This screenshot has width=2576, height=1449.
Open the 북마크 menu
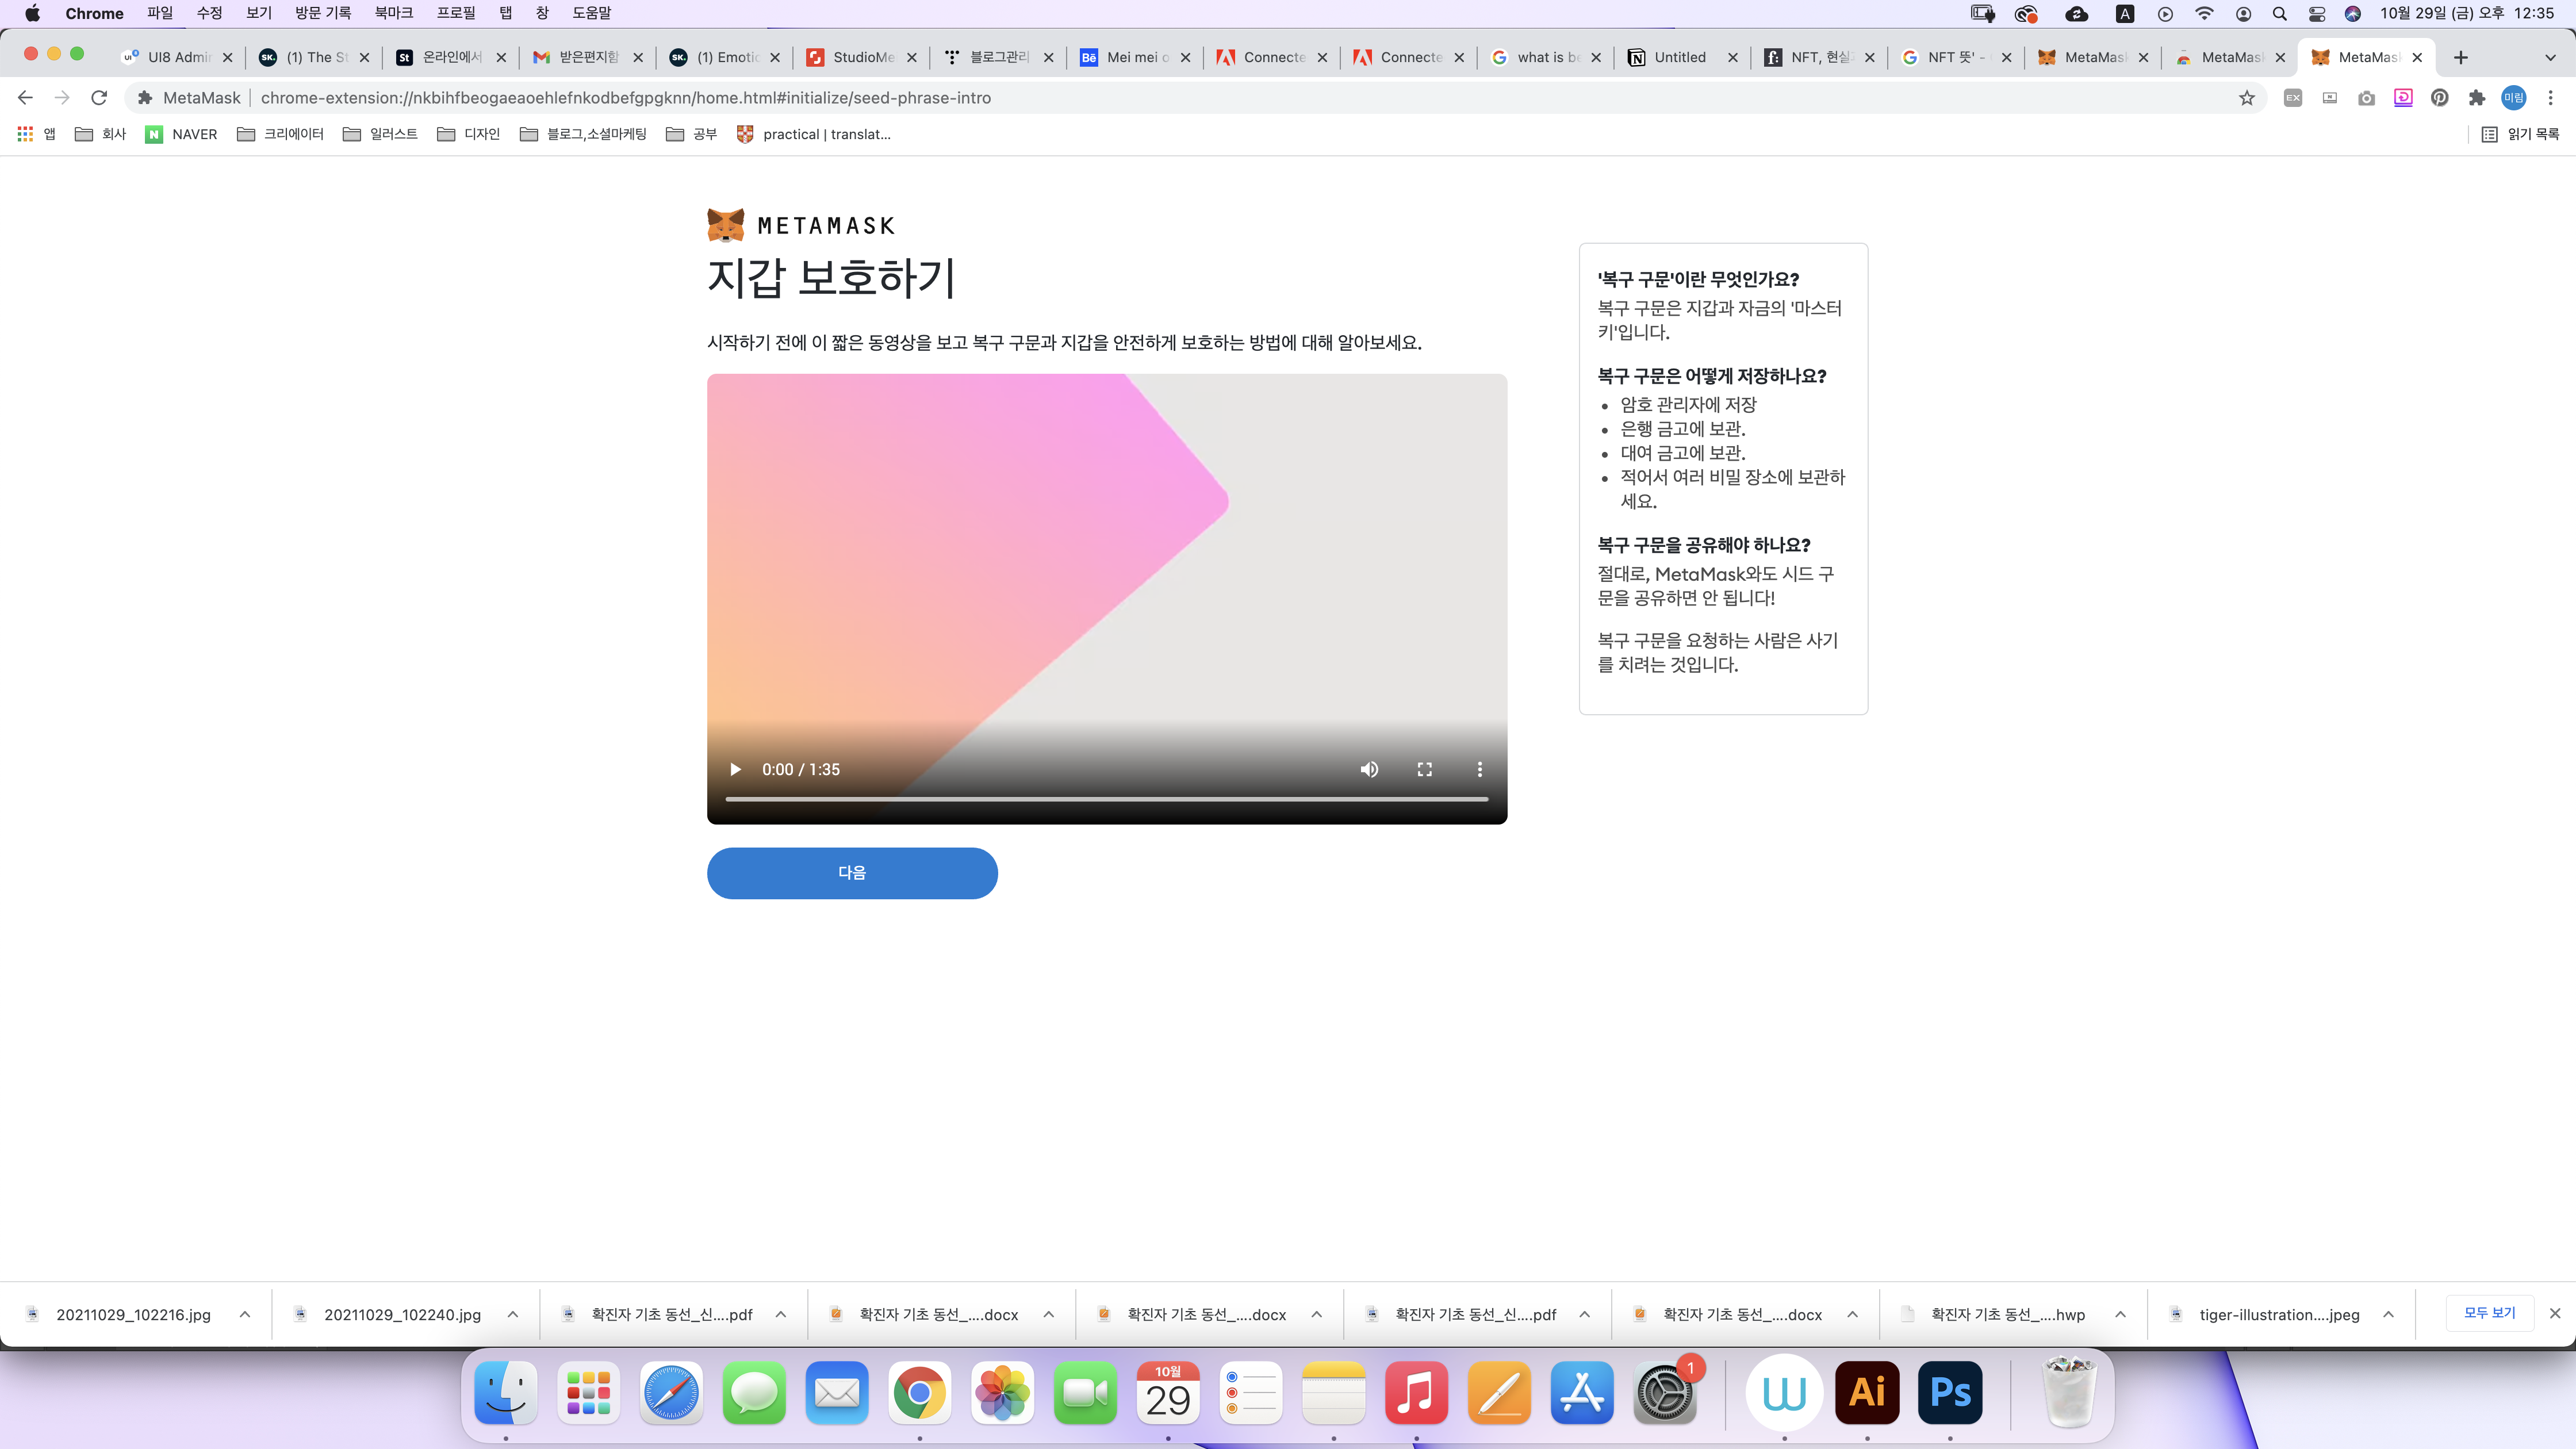click(x=394, y=13)
